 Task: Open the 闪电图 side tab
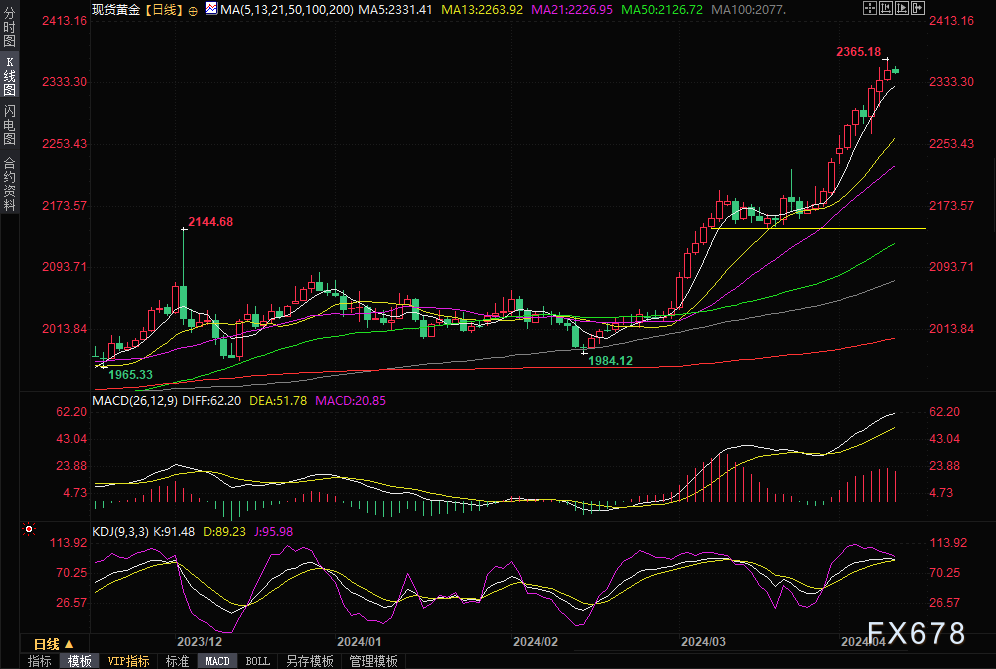coord(9,125)
